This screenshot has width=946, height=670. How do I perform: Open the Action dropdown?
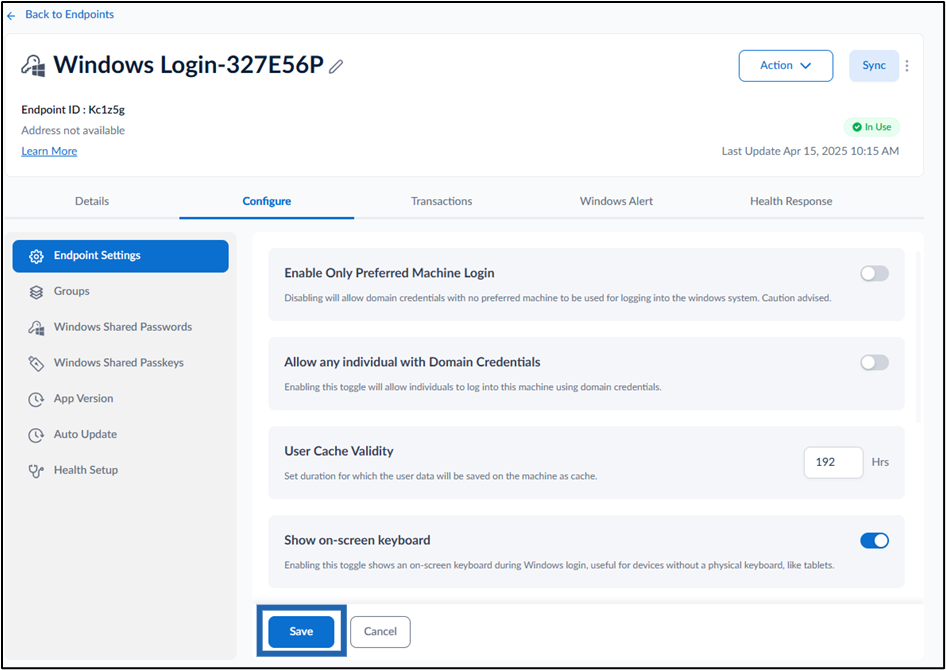tap(786, 66)
